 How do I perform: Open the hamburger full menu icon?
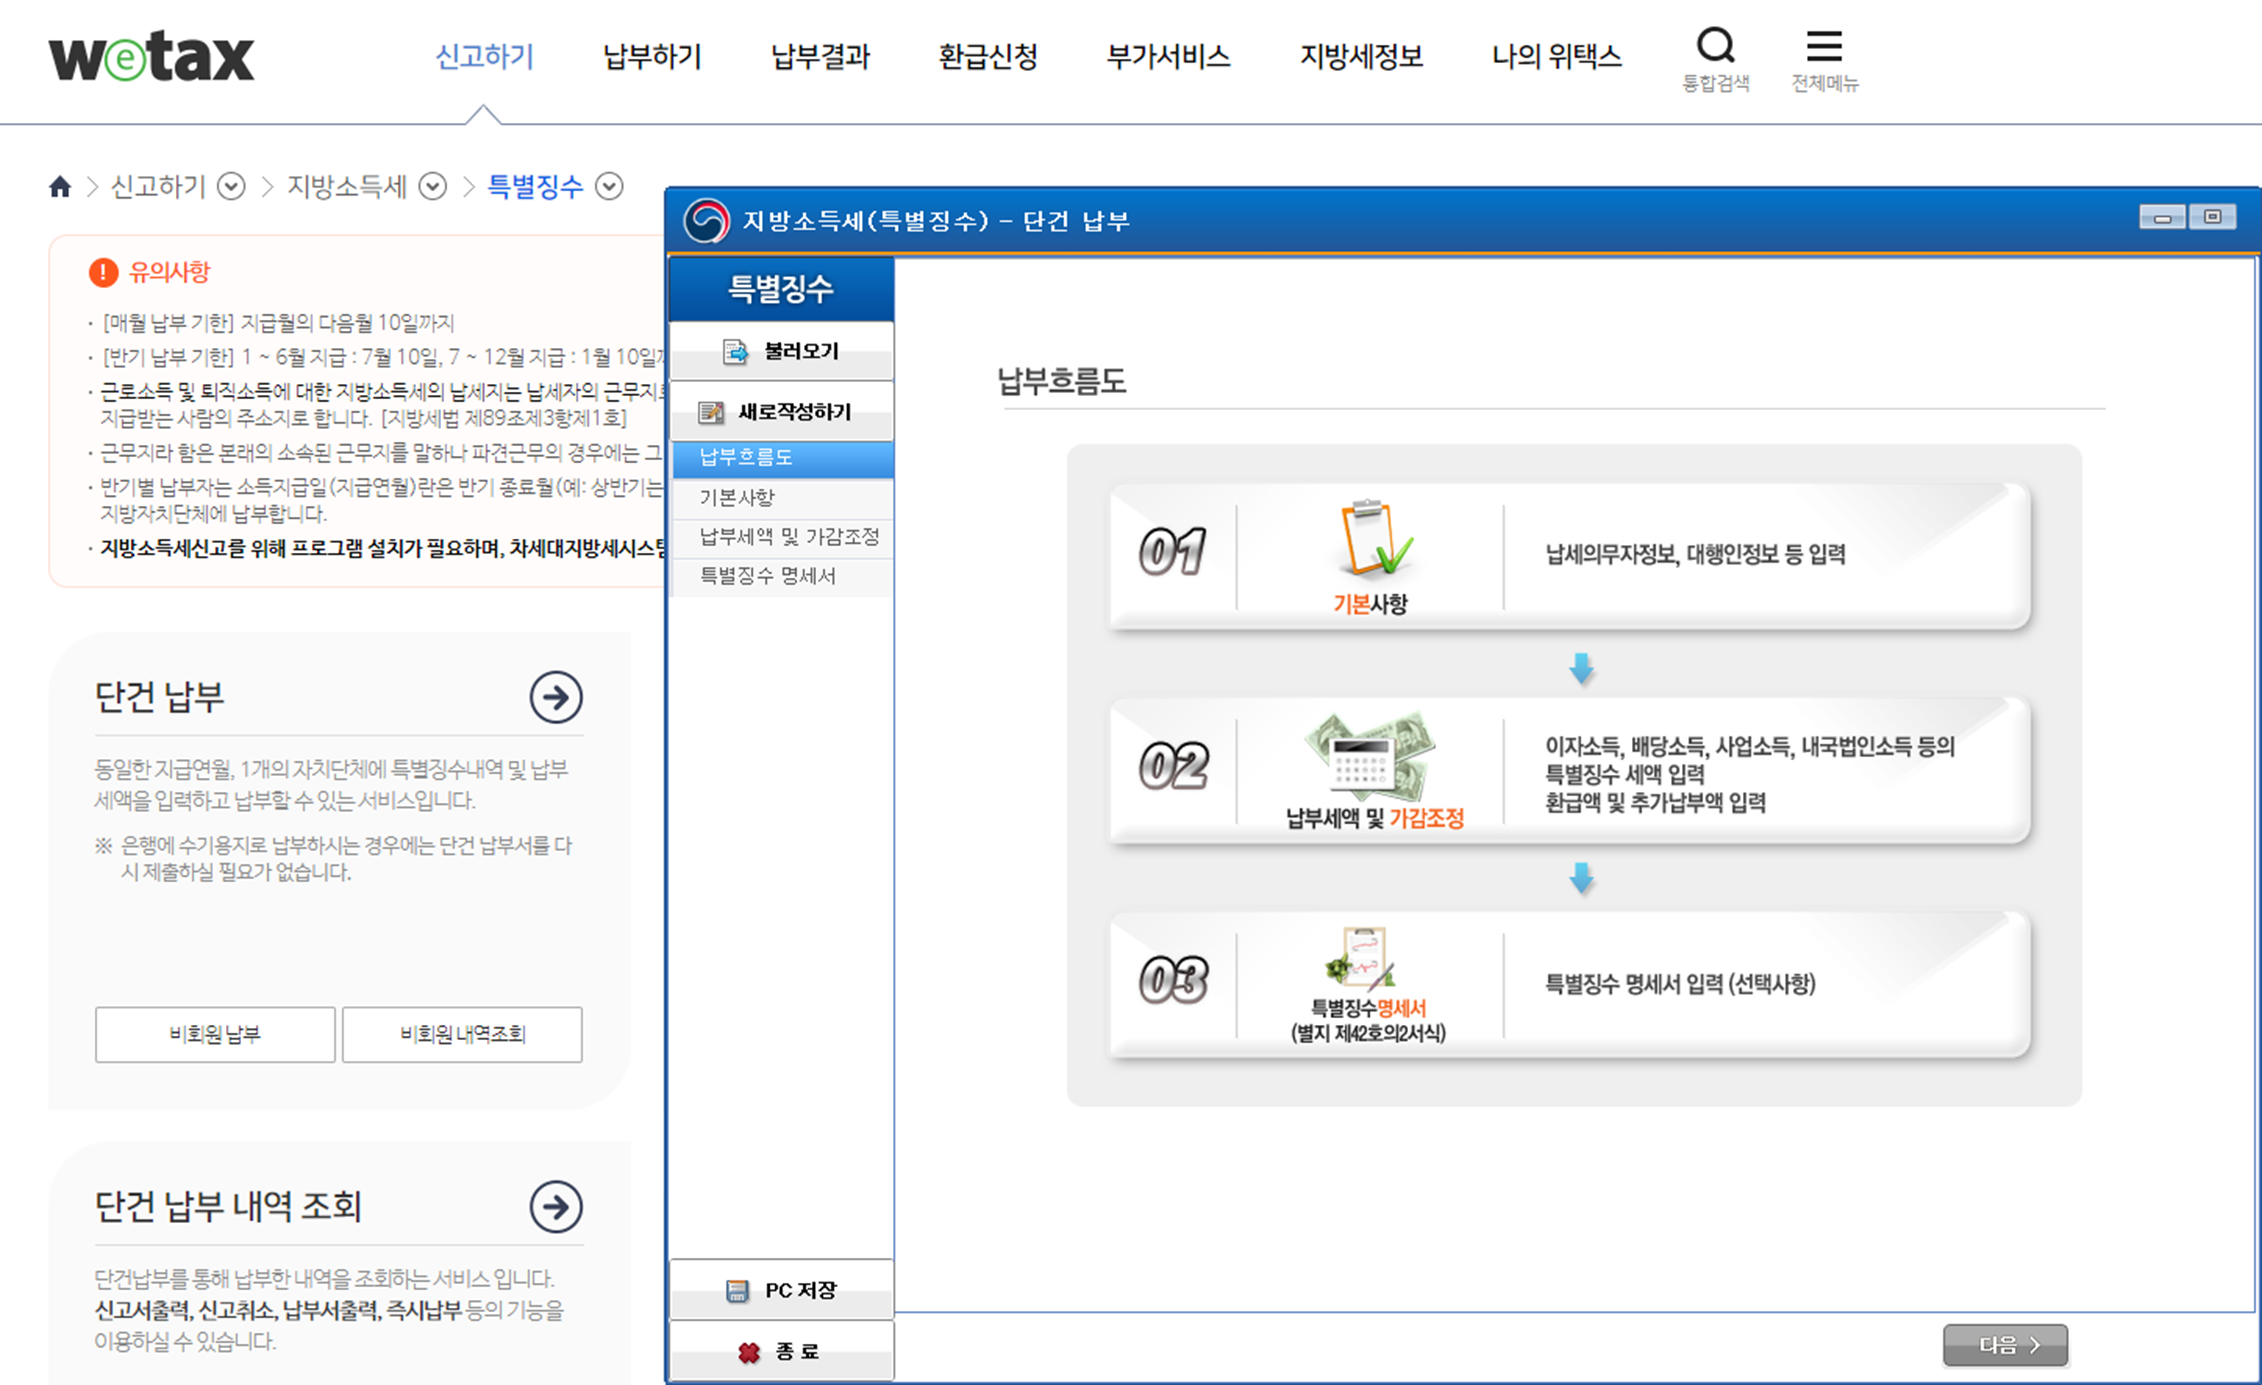coord(1824,46)
